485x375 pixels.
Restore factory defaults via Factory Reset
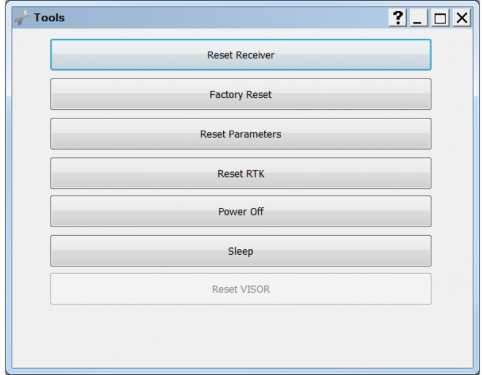(241, 94)
